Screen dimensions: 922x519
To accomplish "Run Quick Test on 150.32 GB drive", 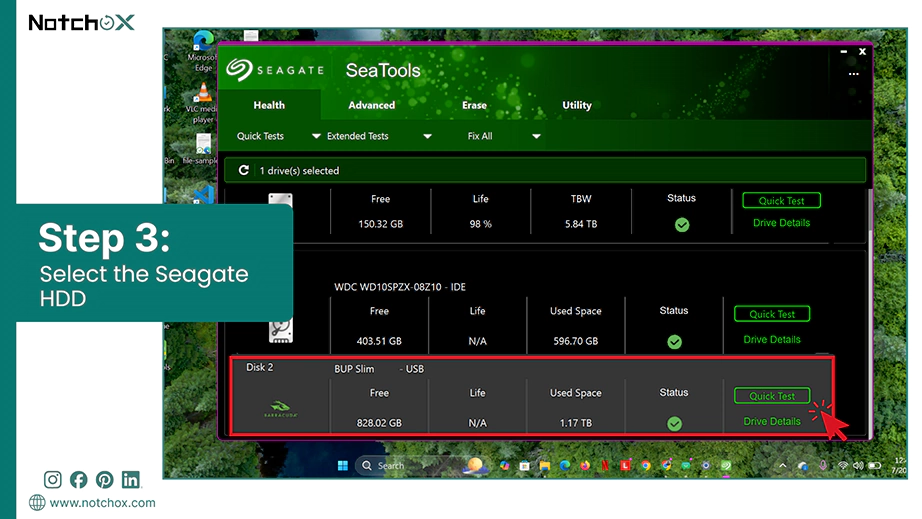I will (x=781, y=200).
